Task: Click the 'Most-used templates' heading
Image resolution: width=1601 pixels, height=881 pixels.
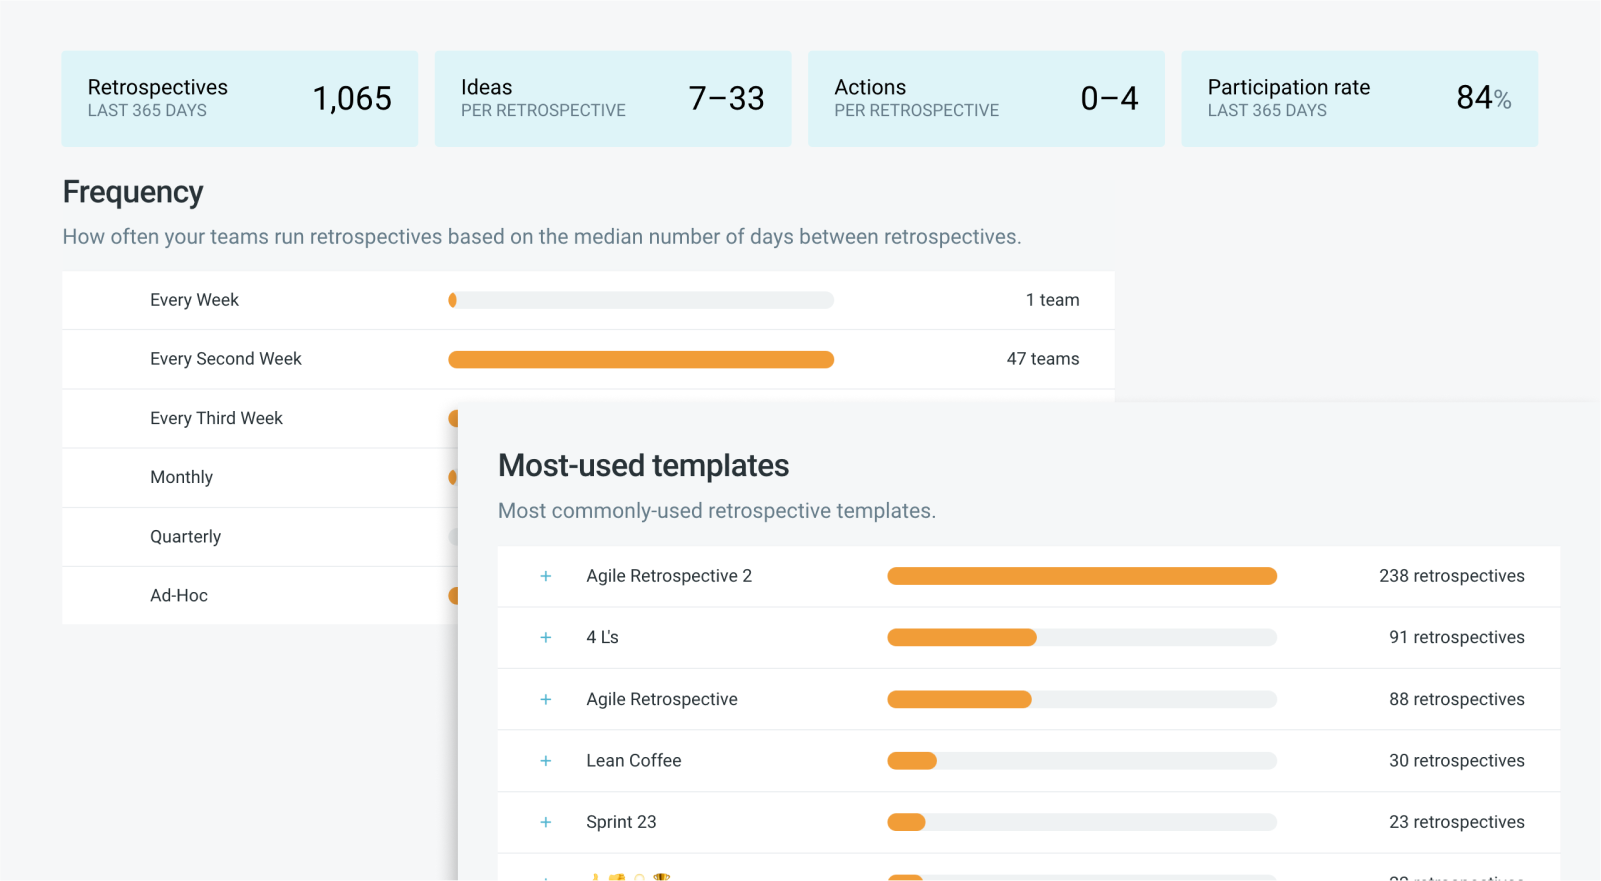Action: 644,465
